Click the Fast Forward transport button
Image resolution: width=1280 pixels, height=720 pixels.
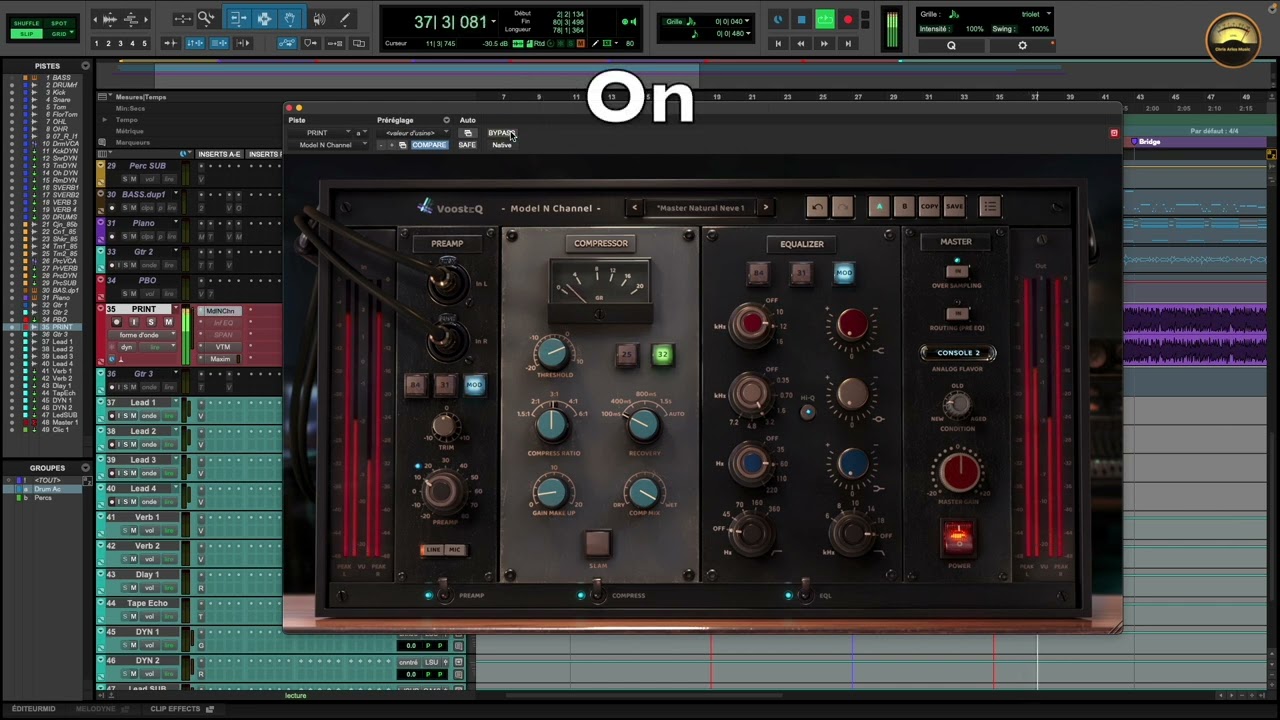click(x=824, y=43)
